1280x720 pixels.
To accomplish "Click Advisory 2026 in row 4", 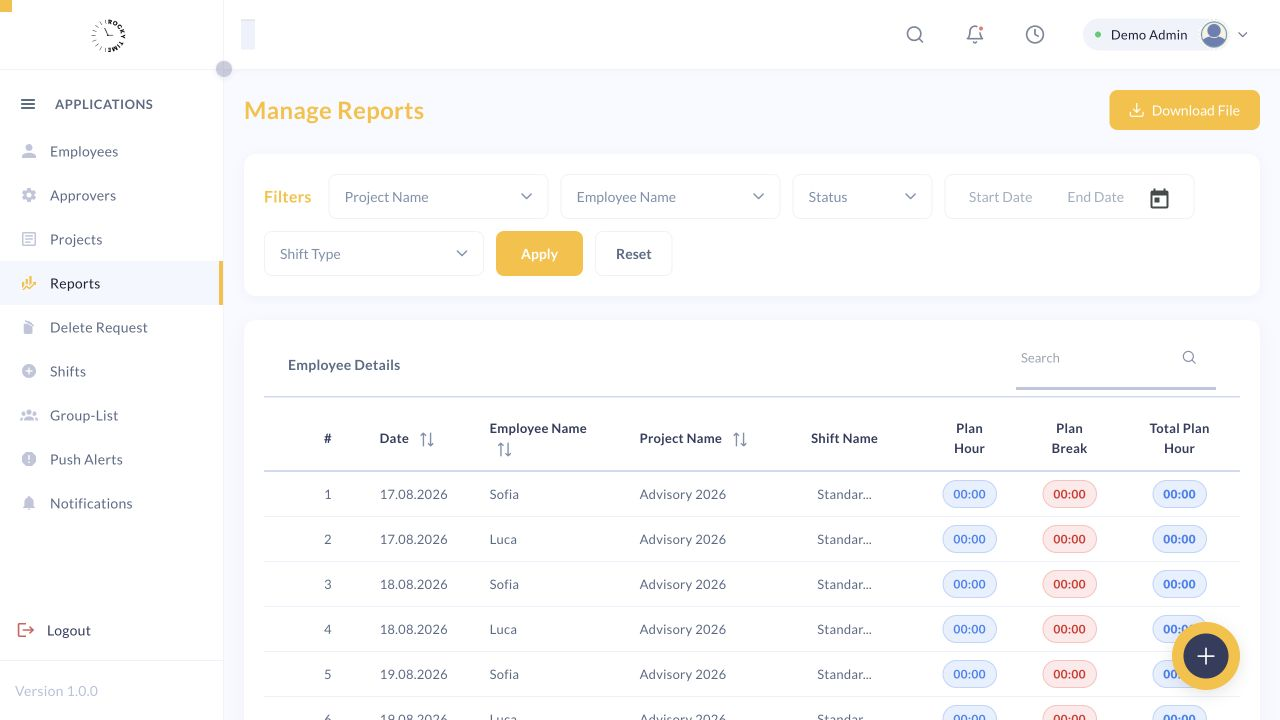I will click(683, 629).
